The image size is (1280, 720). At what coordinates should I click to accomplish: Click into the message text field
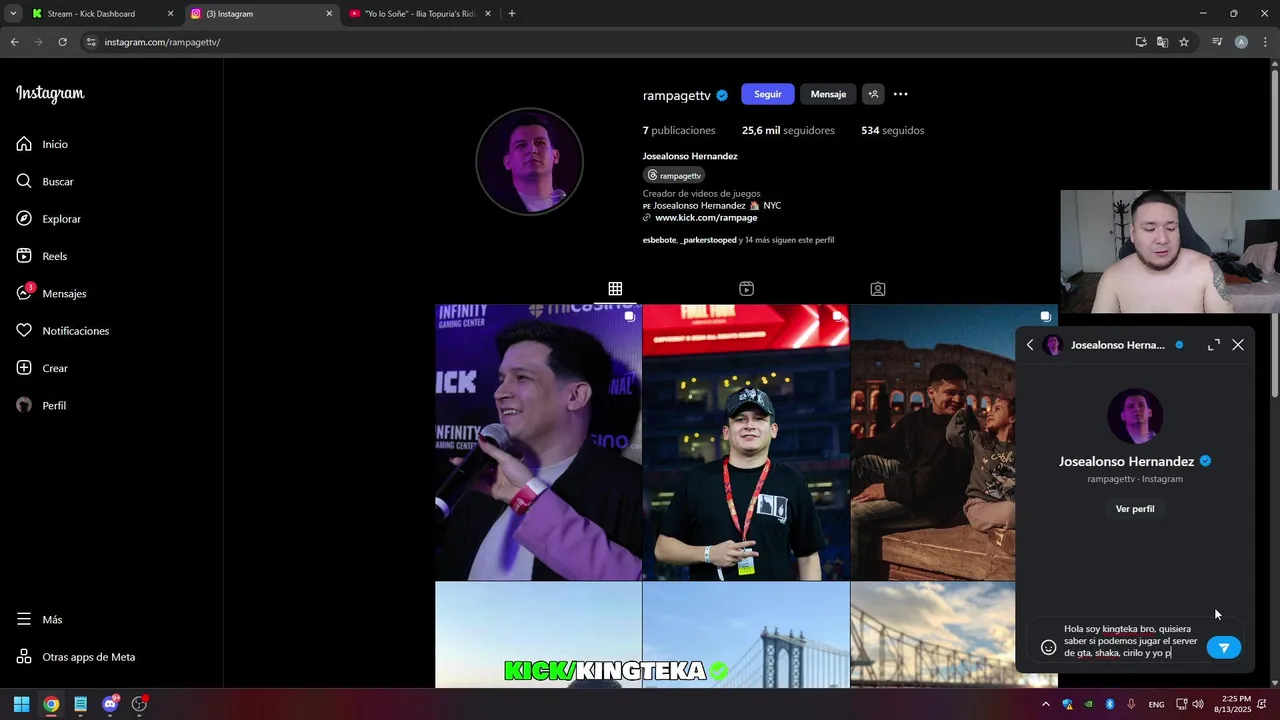1130,641
